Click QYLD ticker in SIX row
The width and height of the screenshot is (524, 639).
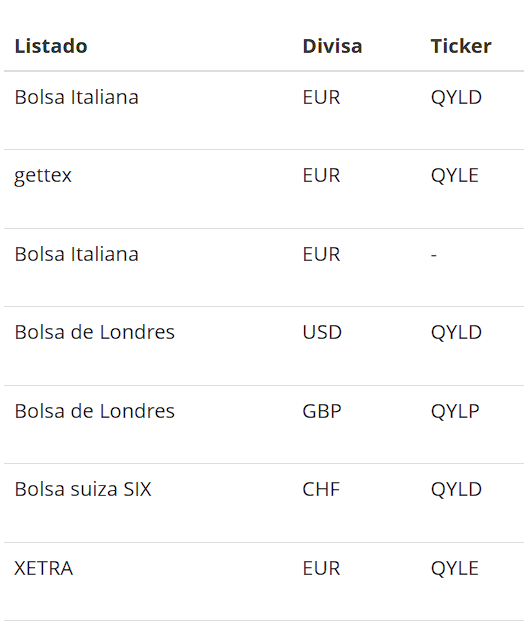click(456, 490)
